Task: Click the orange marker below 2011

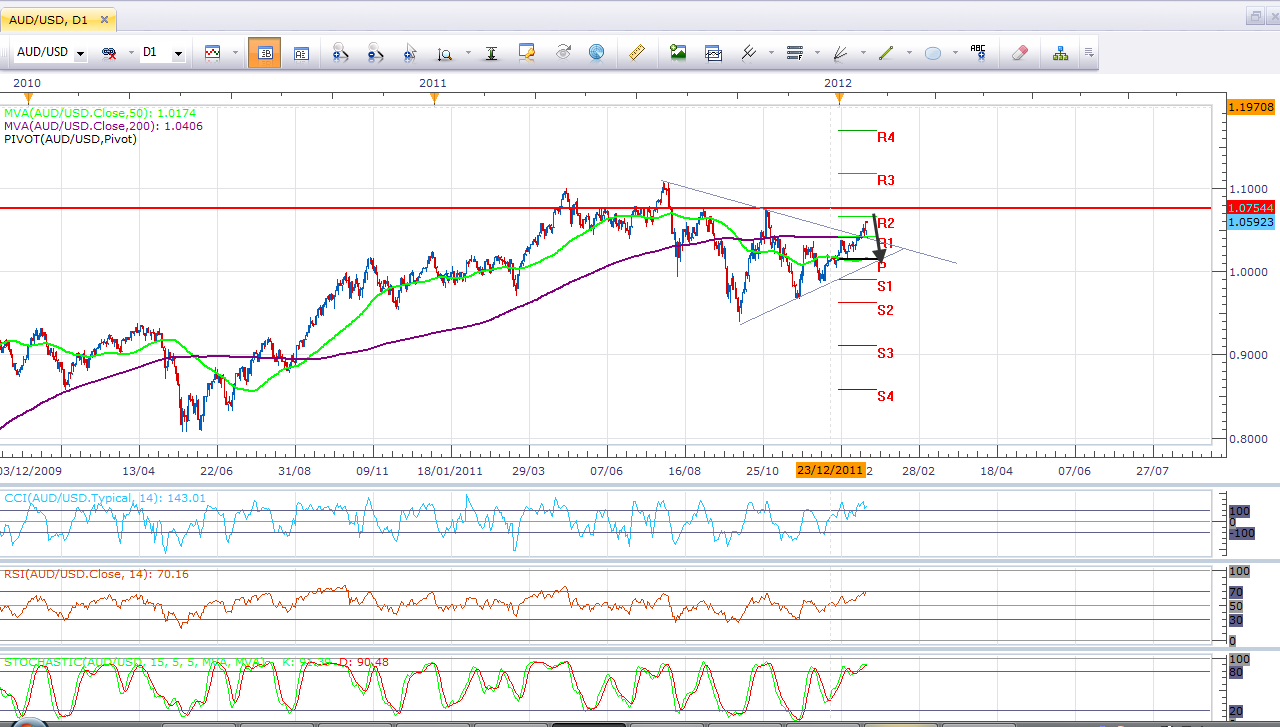Action: (433, 98)
